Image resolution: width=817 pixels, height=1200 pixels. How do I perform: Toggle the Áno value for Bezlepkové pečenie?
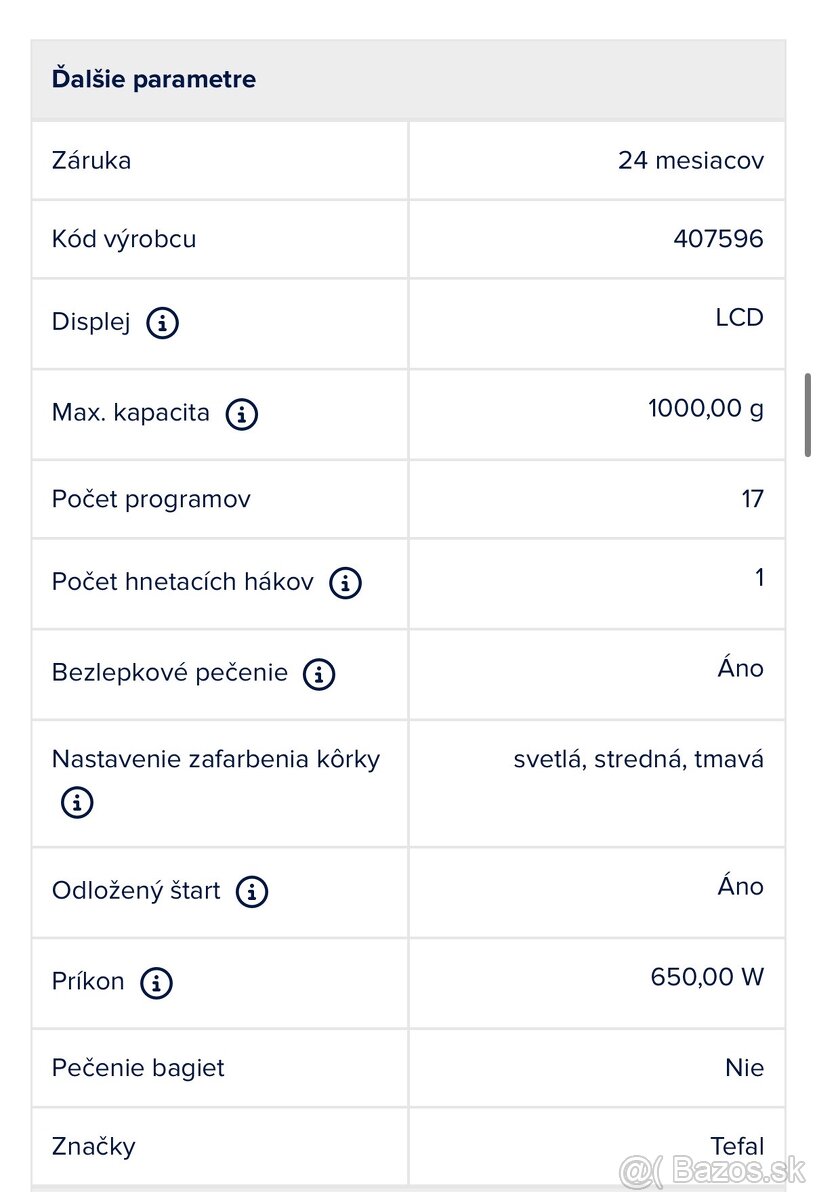point(740,668)
